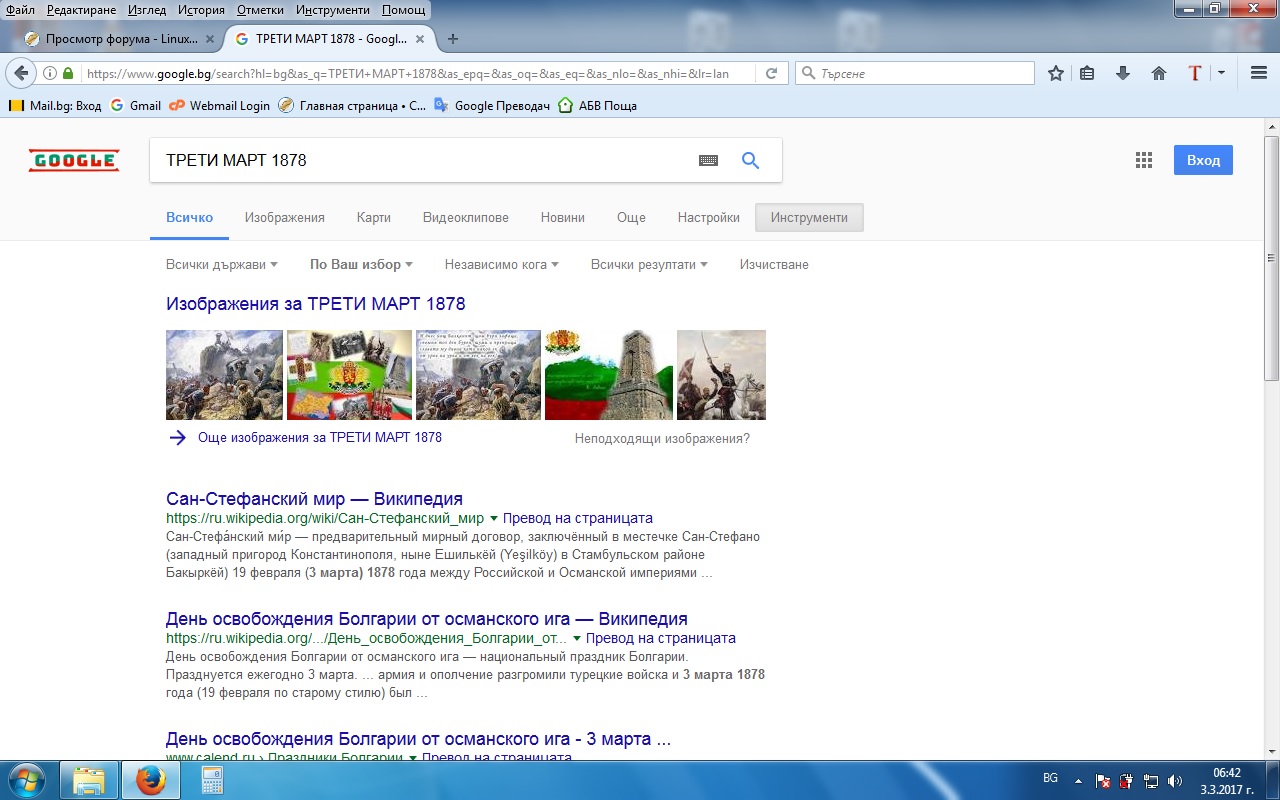Close the Просмотр форума tab
Screen dimensions: 1280x800
(209, 39)
